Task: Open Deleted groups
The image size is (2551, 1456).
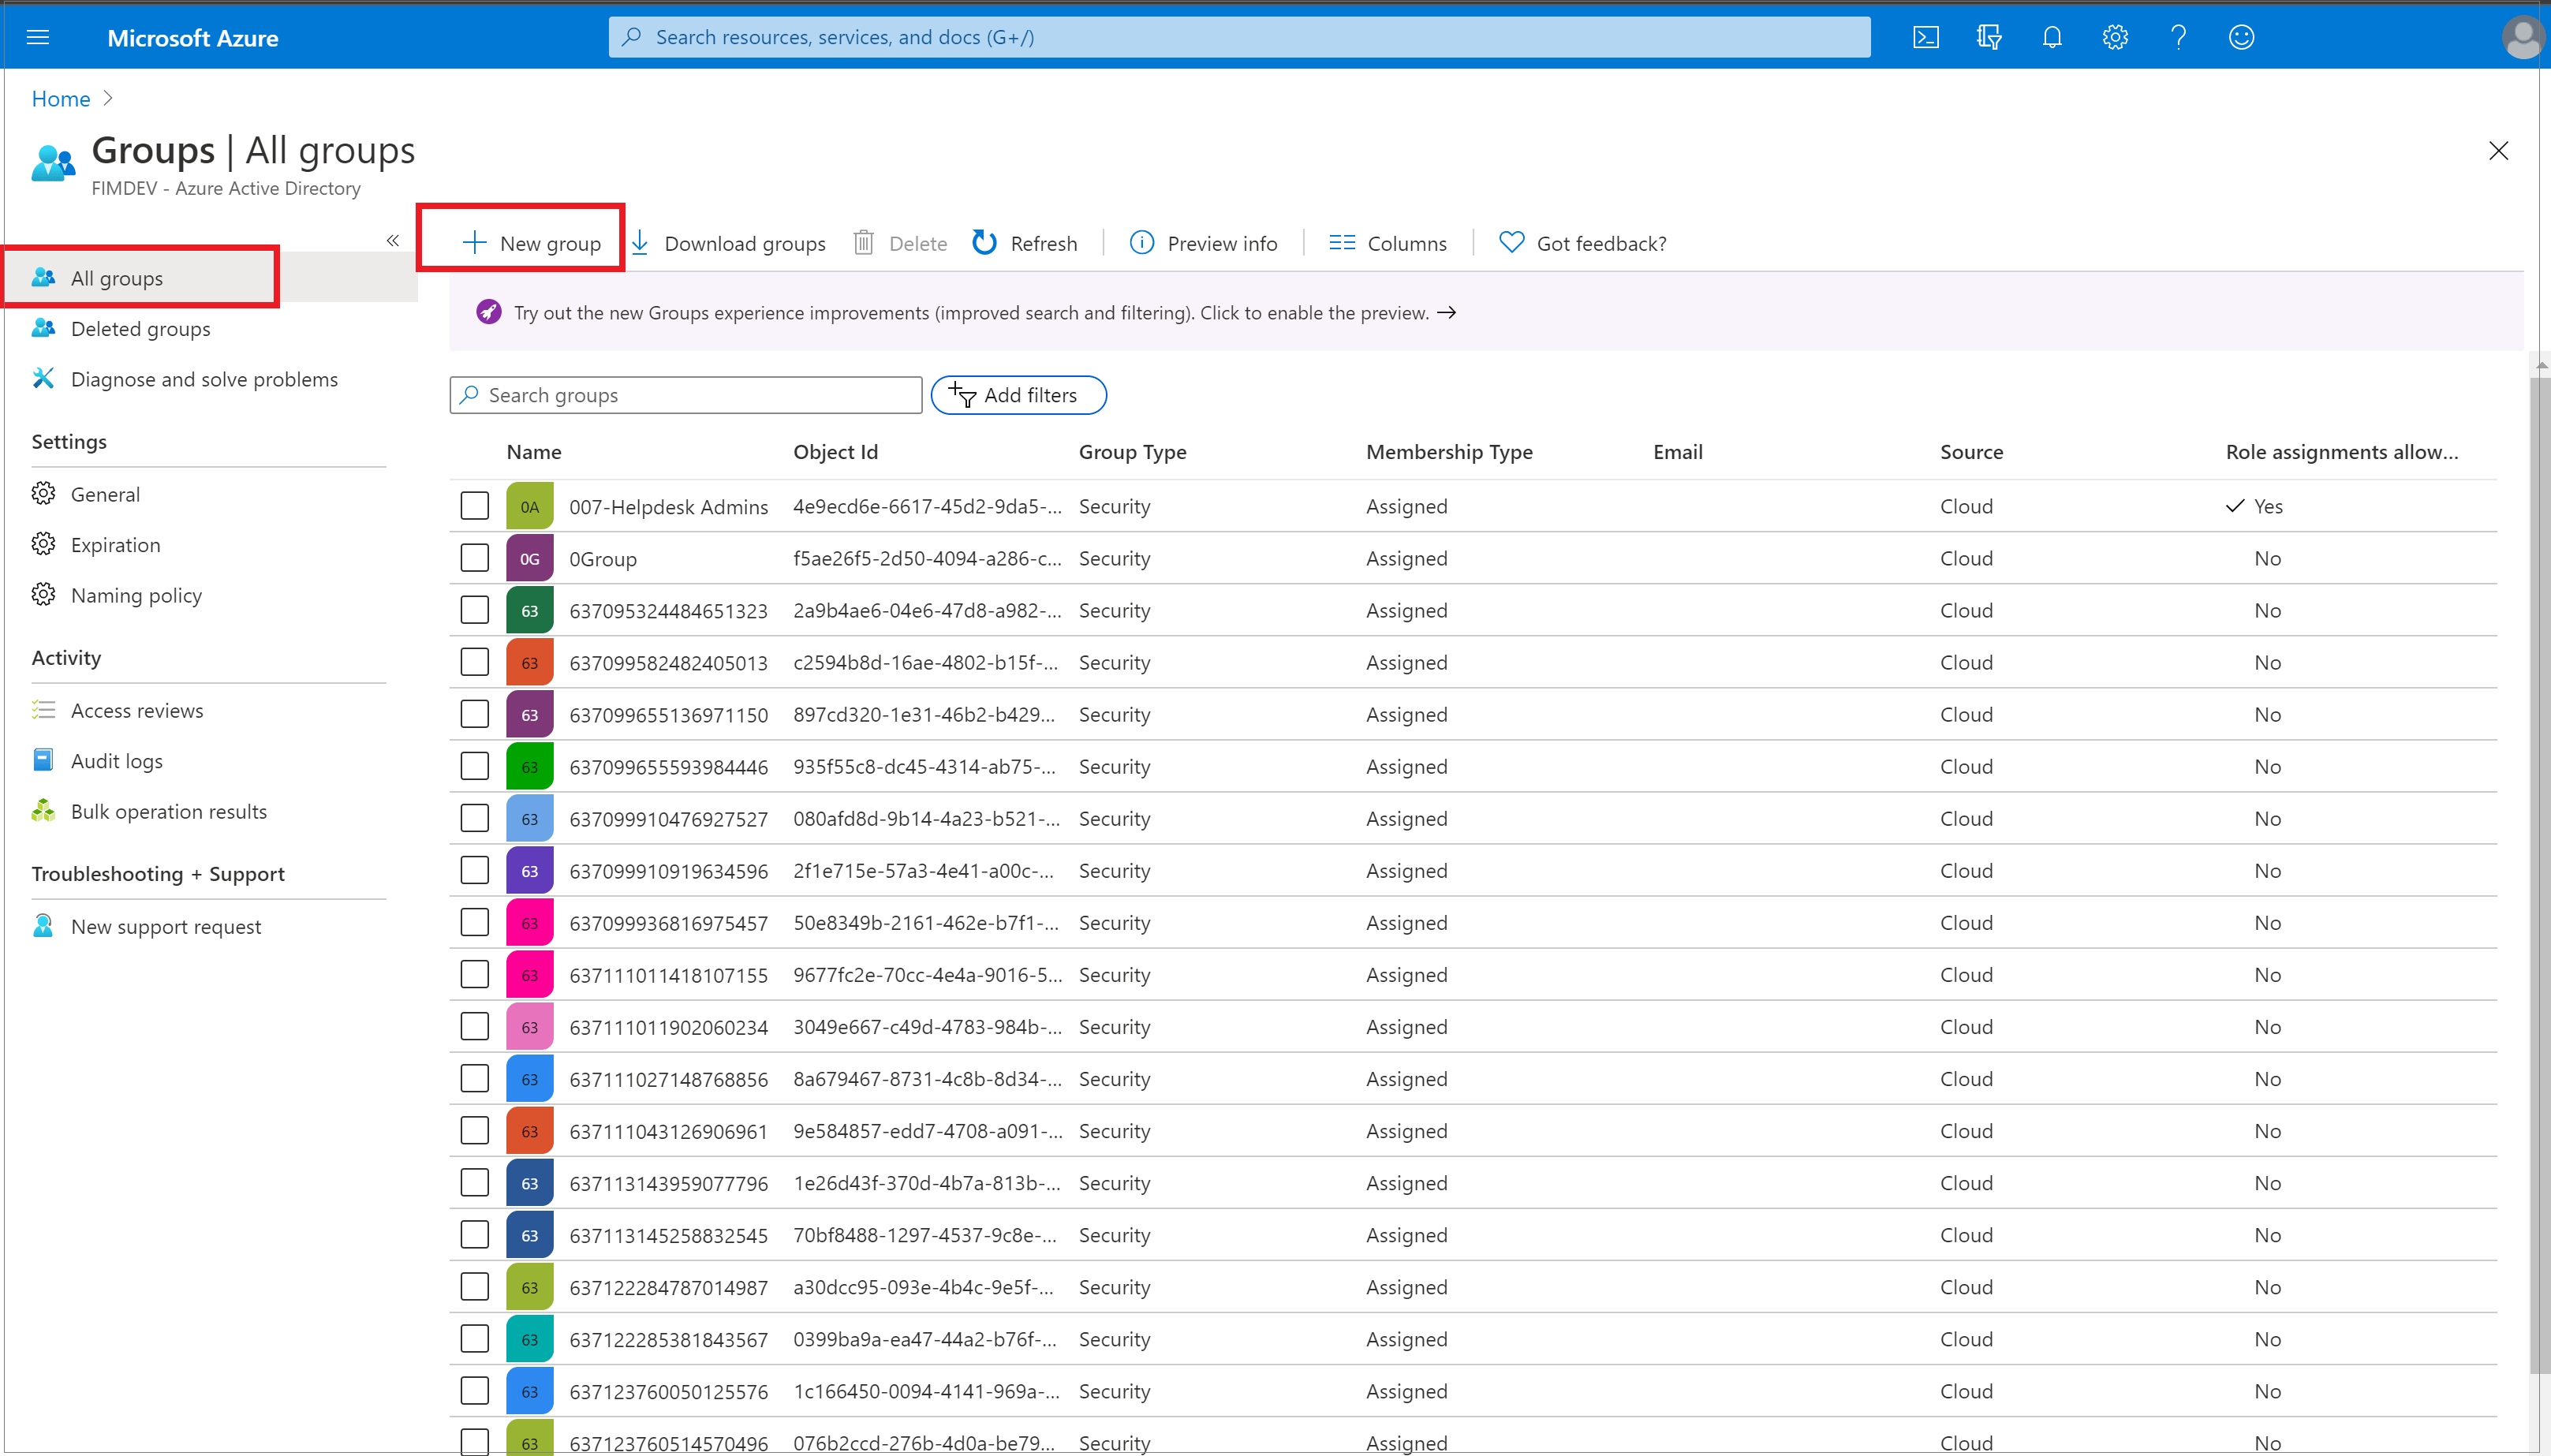Action: pos(140,329)
